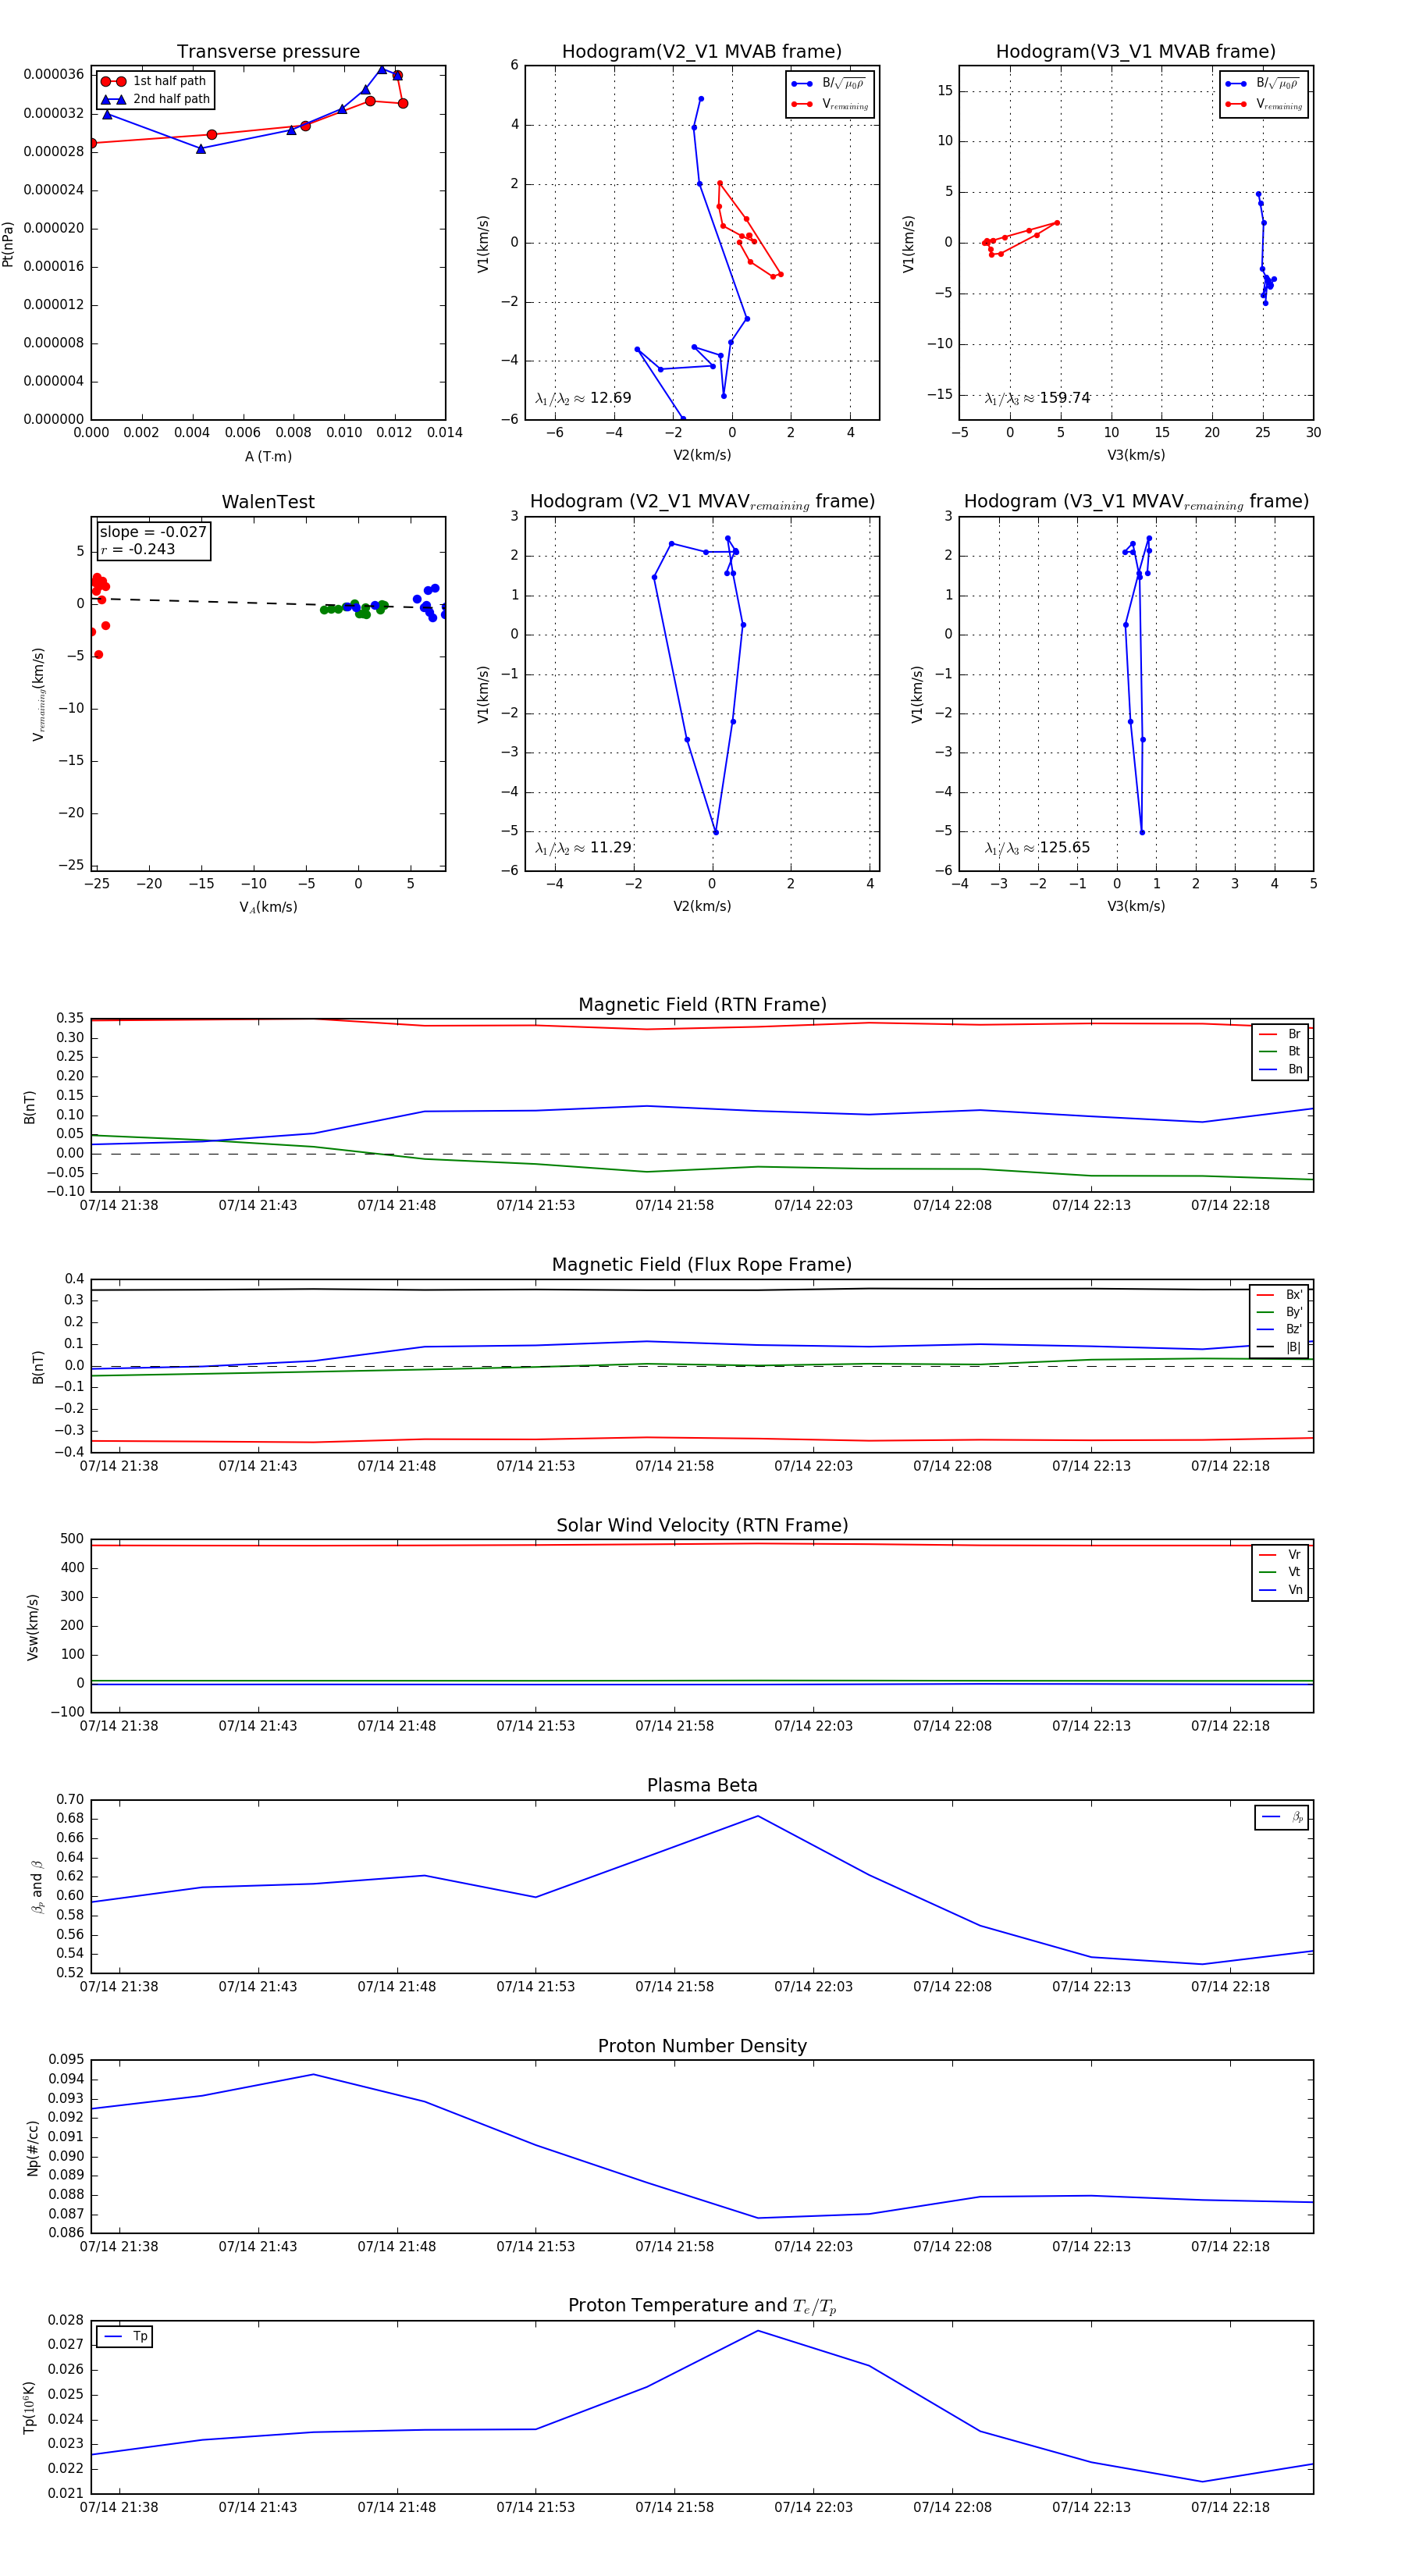Viewport: 1405px width, 2576px height.
Task: Click 'Hodogram (V3_V1 MVAV remaining frame)' title
Action: 1136,502
